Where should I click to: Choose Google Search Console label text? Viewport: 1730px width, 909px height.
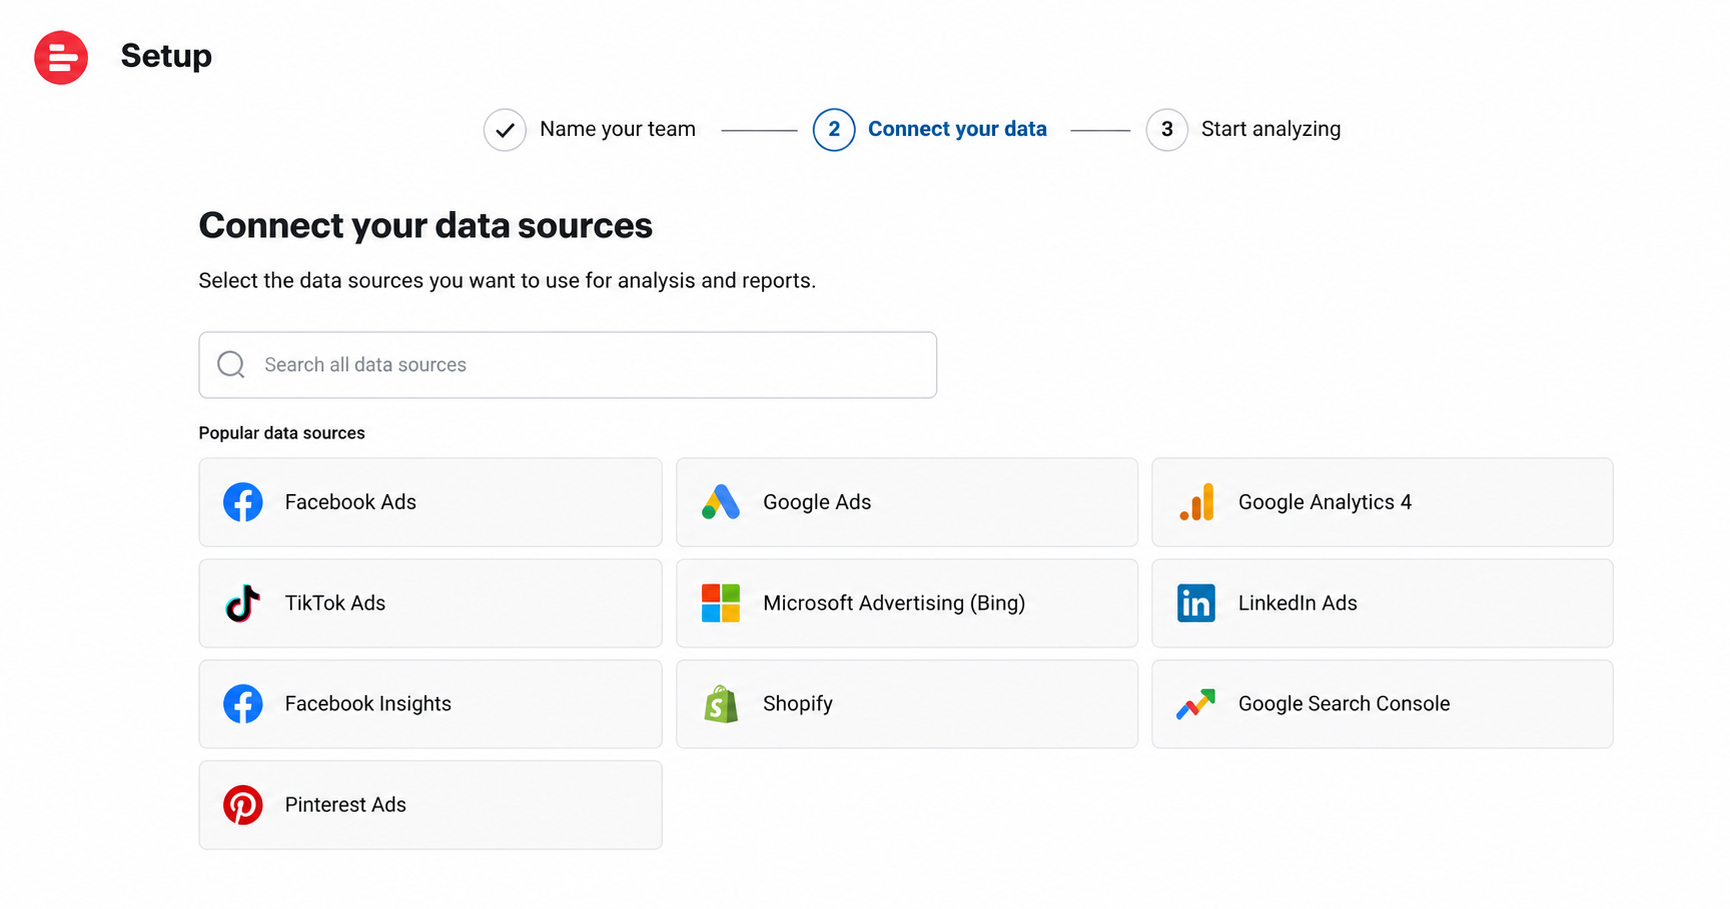point(1344,704)
